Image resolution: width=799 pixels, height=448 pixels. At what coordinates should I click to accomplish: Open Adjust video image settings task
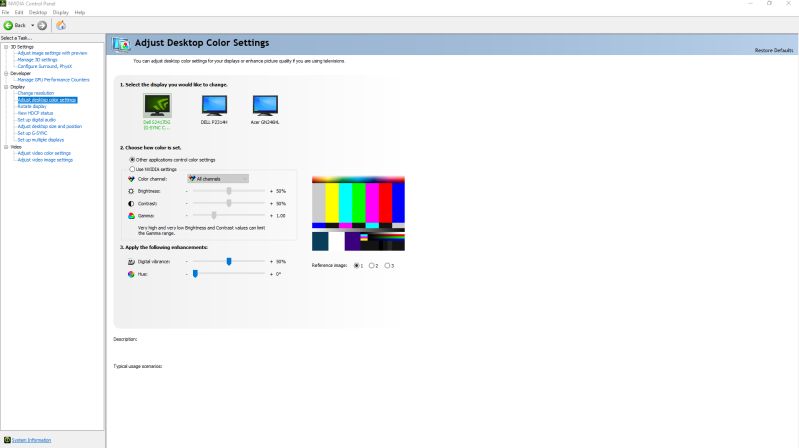click(x=45, y=160)
